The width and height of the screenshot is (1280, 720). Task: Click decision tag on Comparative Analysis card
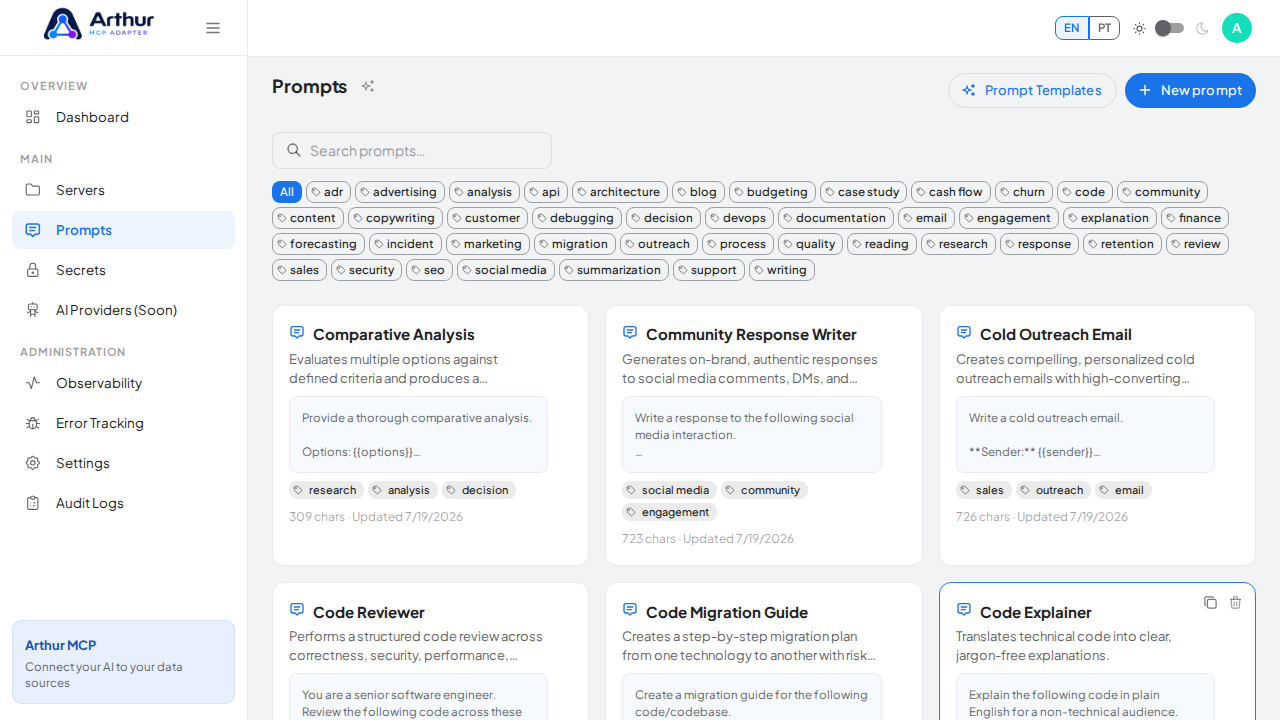479,490
